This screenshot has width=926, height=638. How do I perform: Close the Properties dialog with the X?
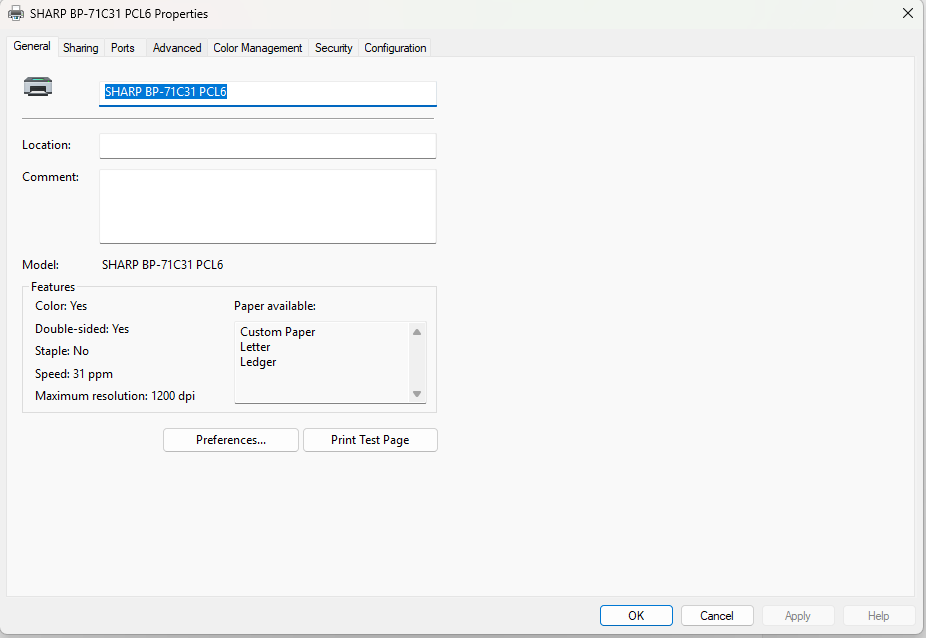click(x=907, y=14)
